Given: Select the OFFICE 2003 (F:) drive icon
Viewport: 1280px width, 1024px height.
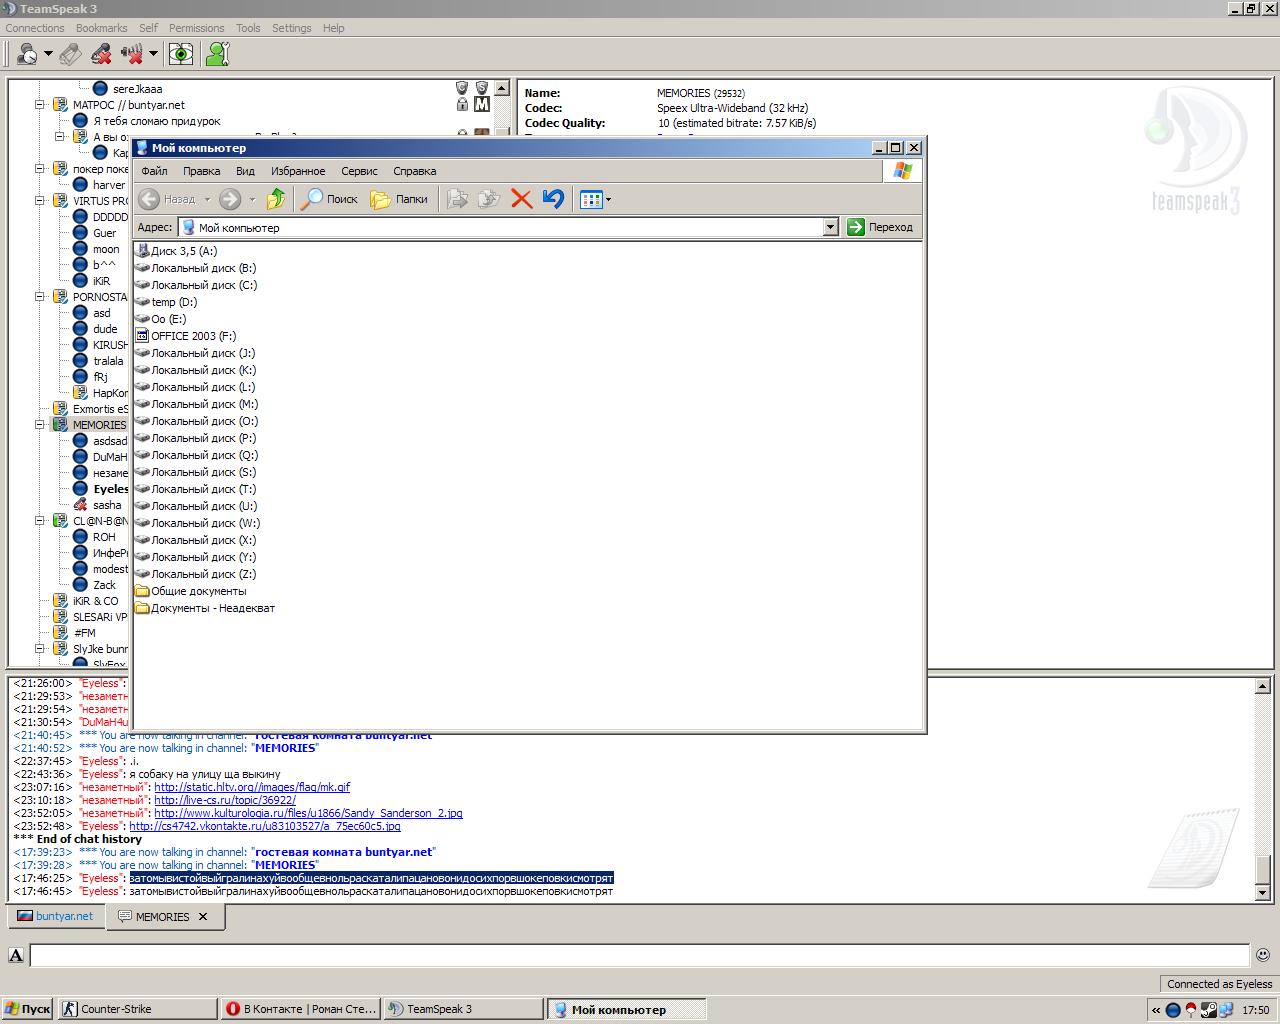Looking at the screenshot, I should pyautogui.click(x=142, y=336).
